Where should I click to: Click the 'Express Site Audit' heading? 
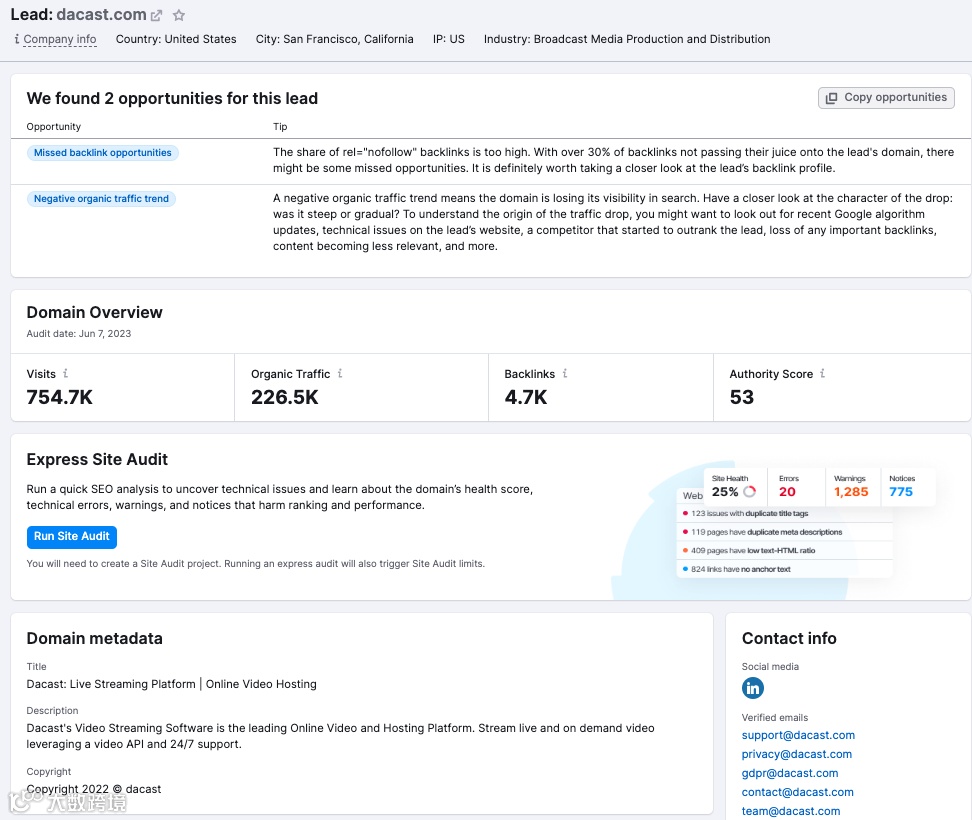[x=97, y=459]
